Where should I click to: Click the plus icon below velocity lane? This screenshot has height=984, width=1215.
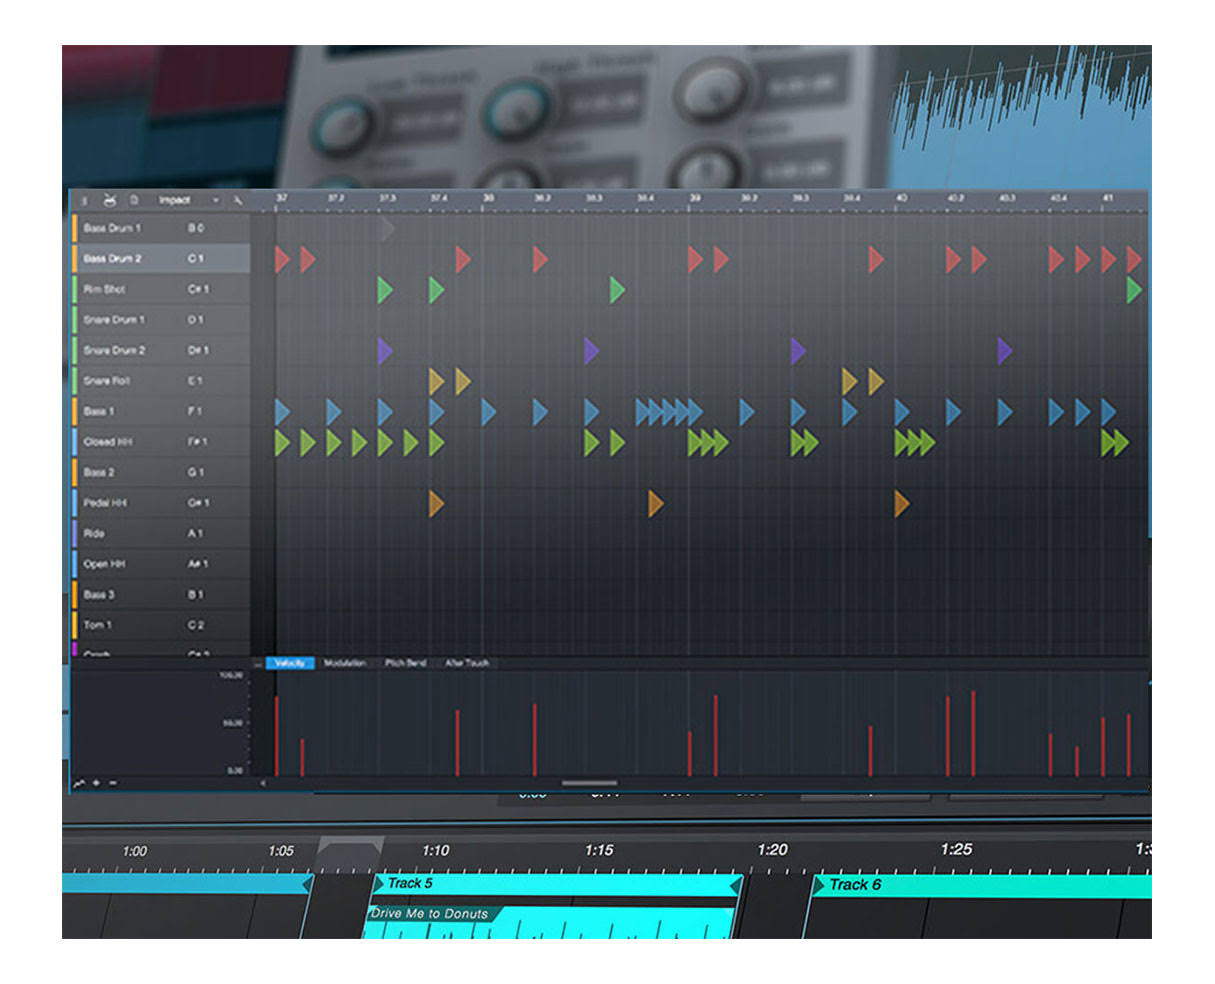97,783
